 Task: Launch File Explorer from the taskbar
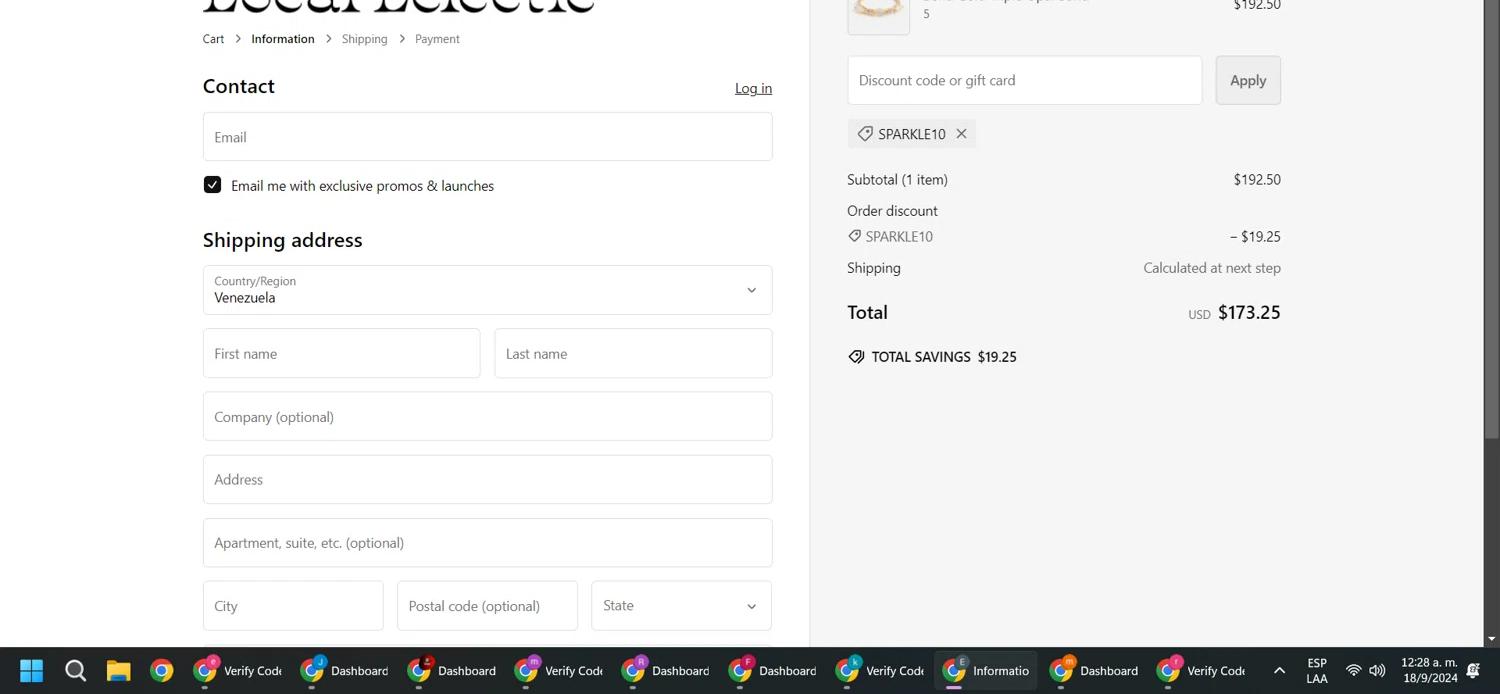[118, 670]
